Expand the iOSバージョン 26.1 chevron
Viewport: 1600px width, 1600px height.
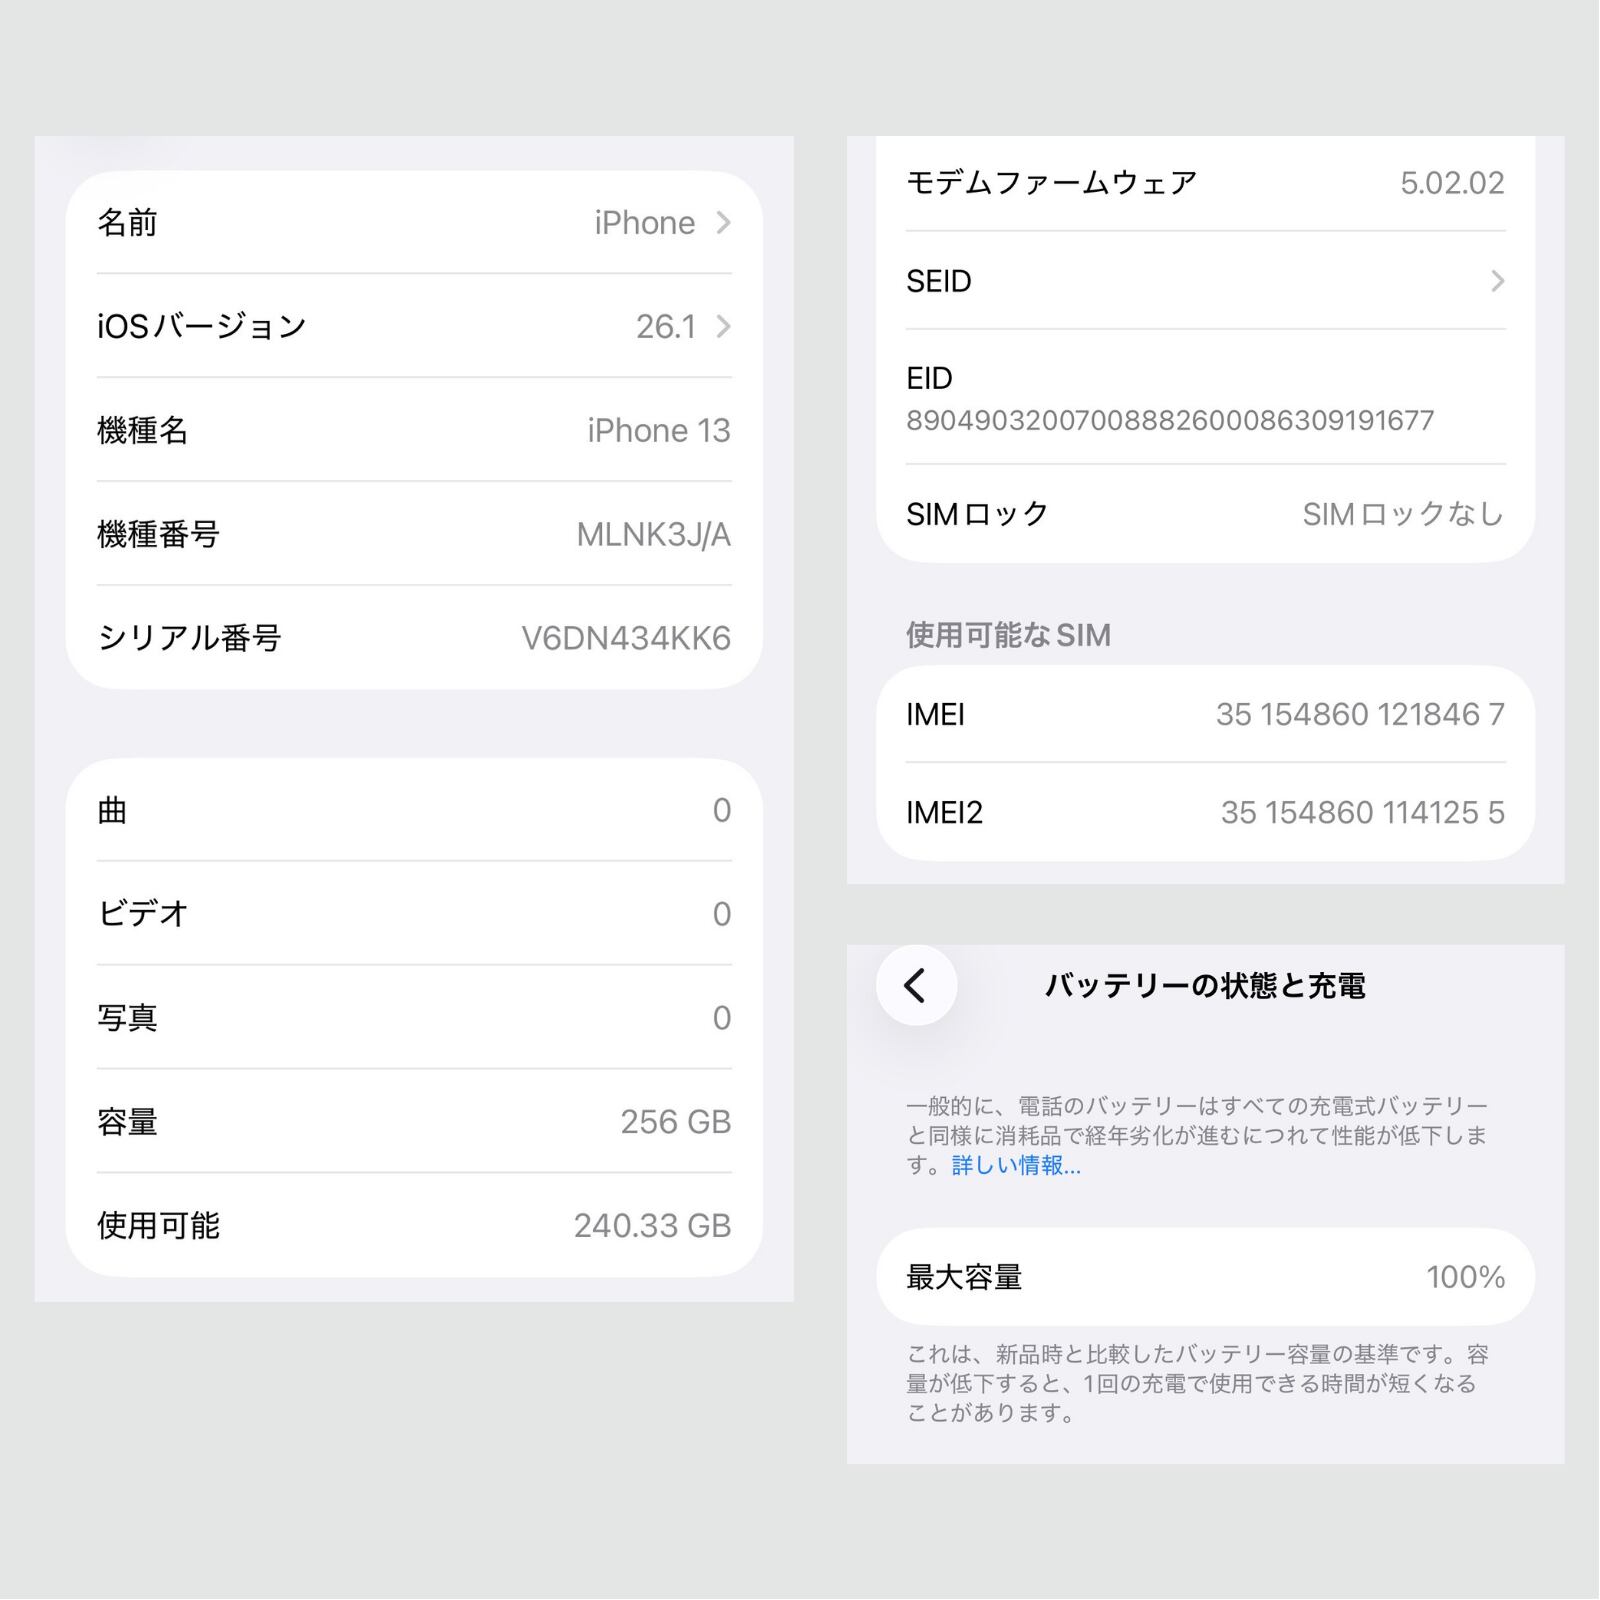click(x=724, y=326)
